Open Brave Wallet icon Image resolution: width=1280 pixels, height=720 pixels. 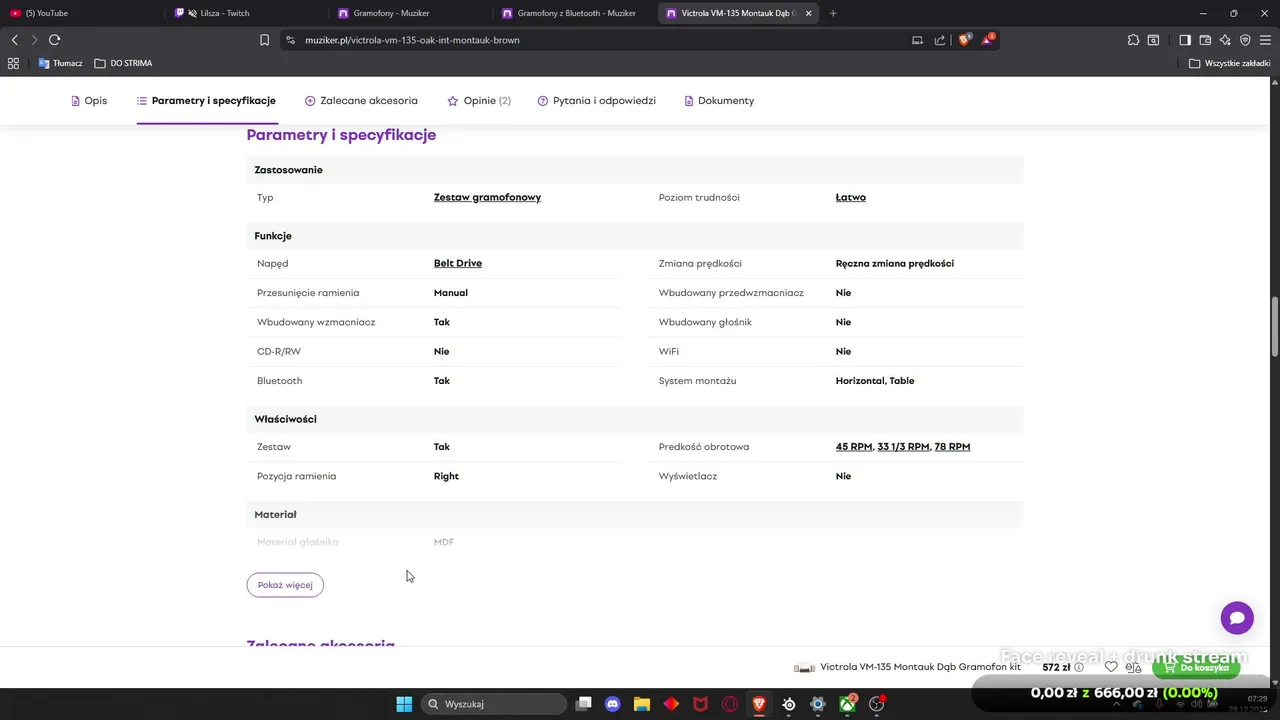click(x=1205, y=40)
